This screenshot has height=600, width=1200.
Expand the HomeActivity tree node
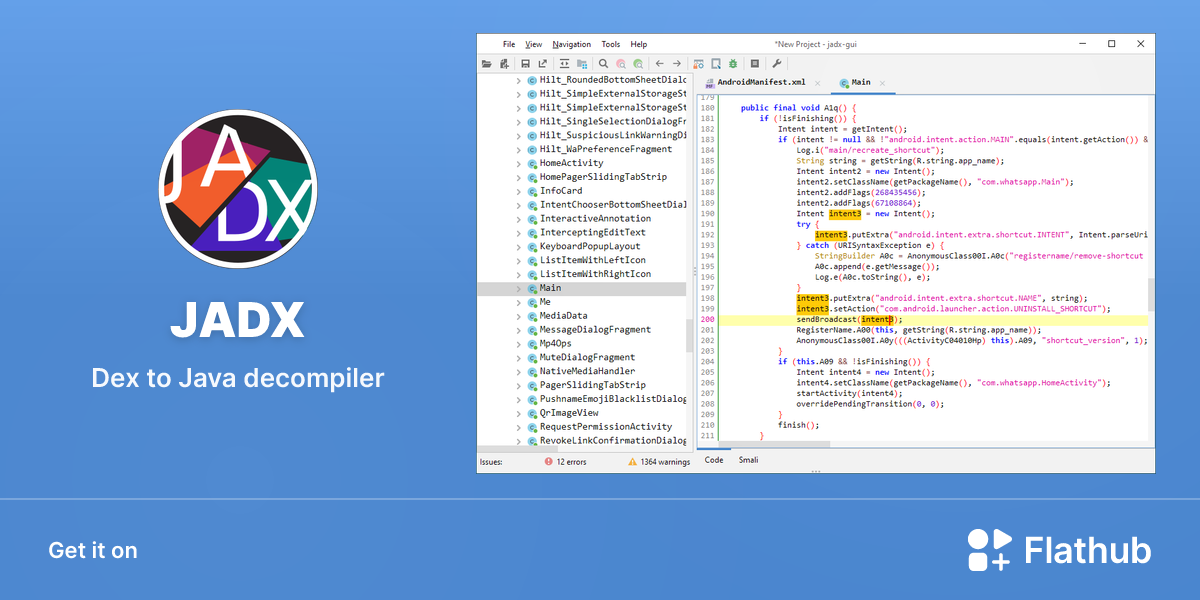point(518,163)
